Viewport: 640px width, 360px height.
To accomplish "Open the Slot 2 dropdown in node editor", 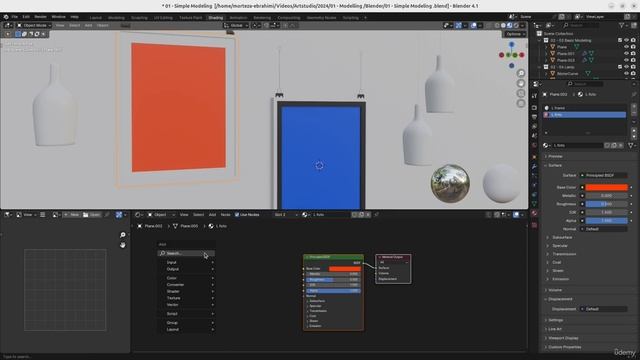I will tap(285, 215).
